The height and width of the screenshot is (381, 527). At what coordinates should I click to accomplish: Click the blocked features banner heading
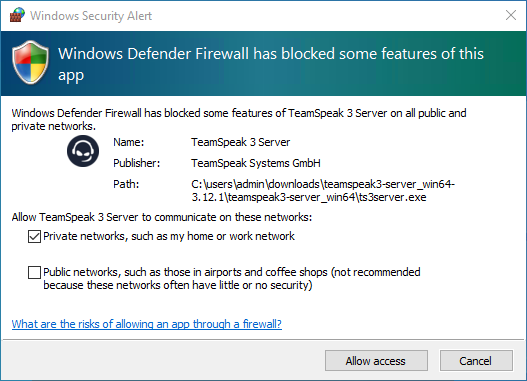pyautogui.click(x=271, y=64)
